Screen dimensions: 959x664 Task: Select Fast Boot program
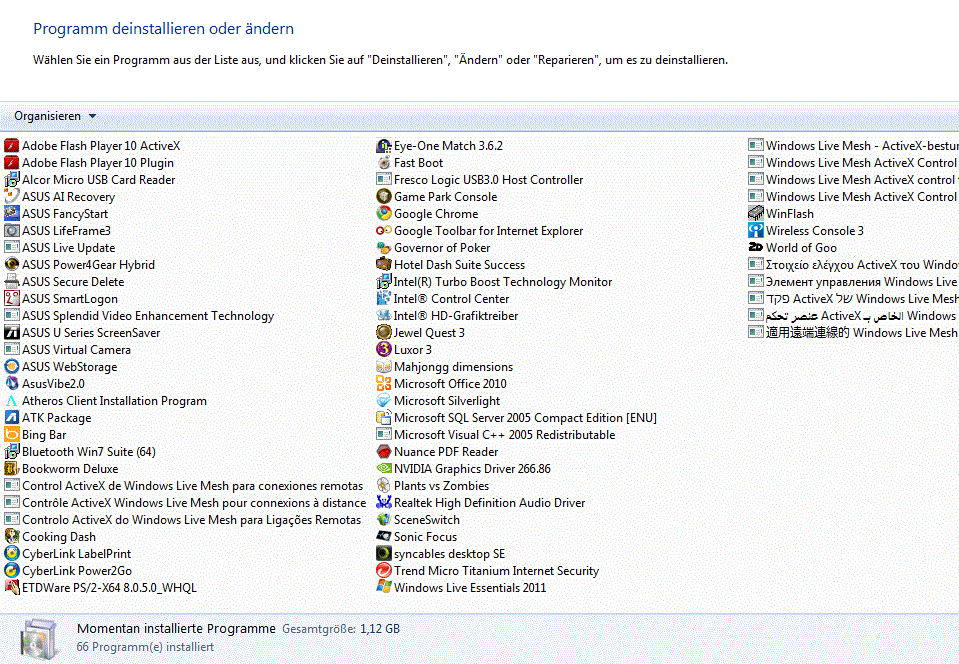pos(410,163)
